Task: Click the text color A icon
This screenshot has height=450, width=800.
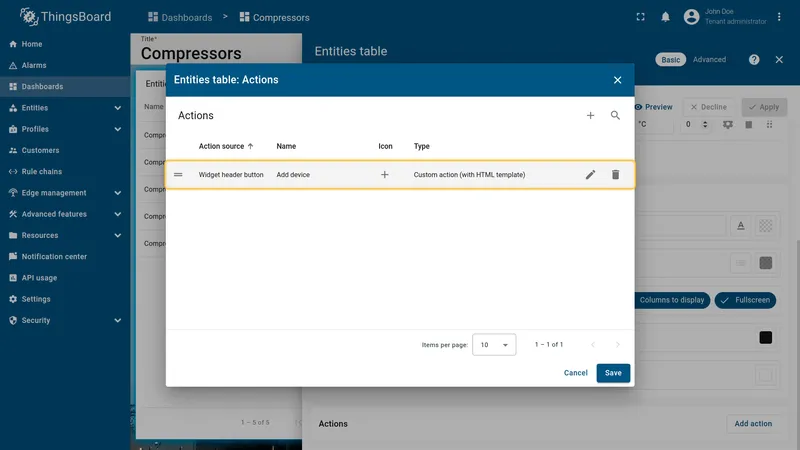Action: [741, 226]
